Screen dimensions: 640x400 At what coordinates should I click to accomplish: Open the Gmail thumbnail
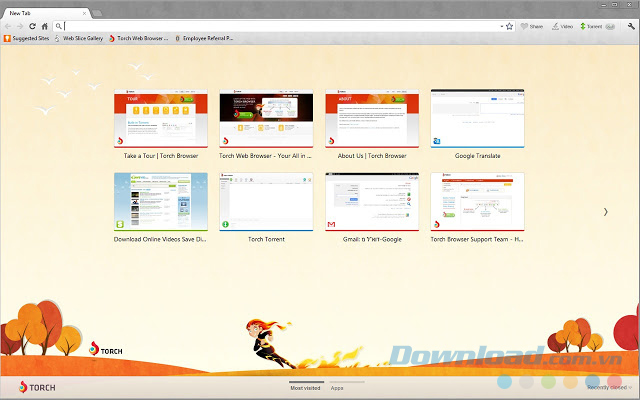coord(370,202)
